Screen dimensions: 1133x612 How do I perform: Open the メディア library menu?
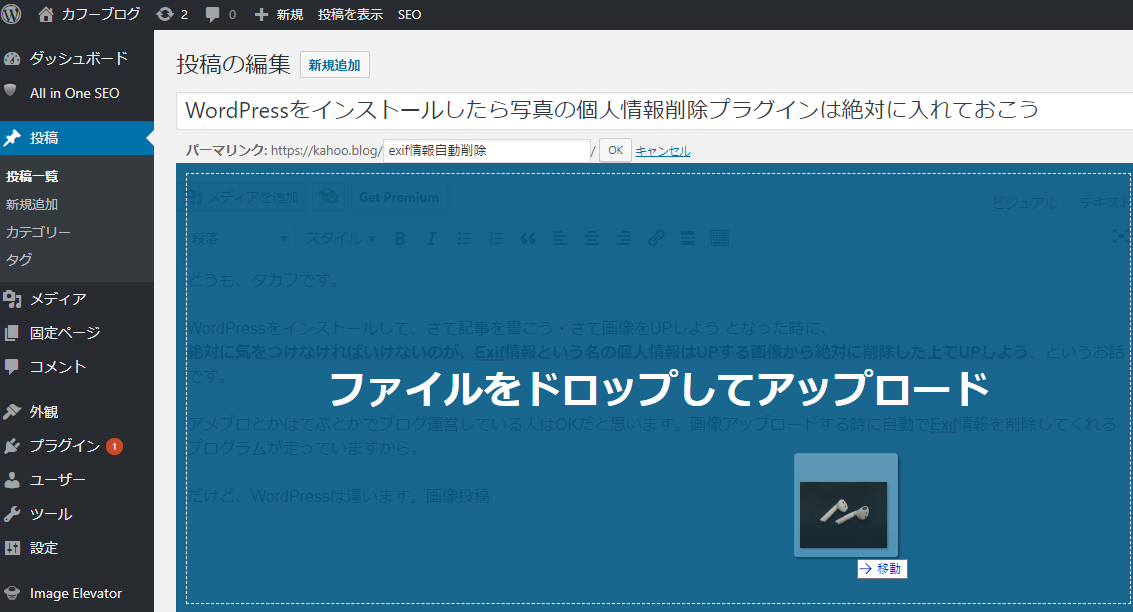[58, 298]
